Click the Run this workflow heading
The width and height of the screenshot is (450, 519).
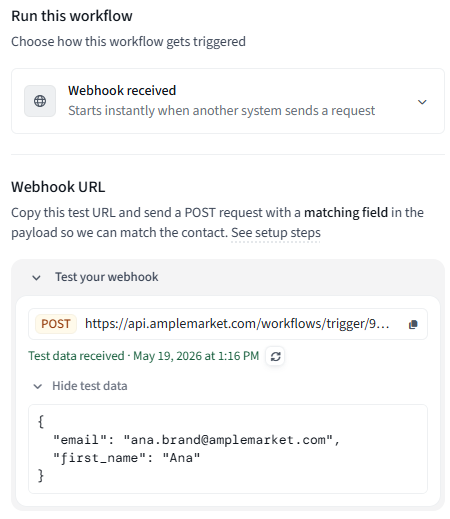[72, 16]
